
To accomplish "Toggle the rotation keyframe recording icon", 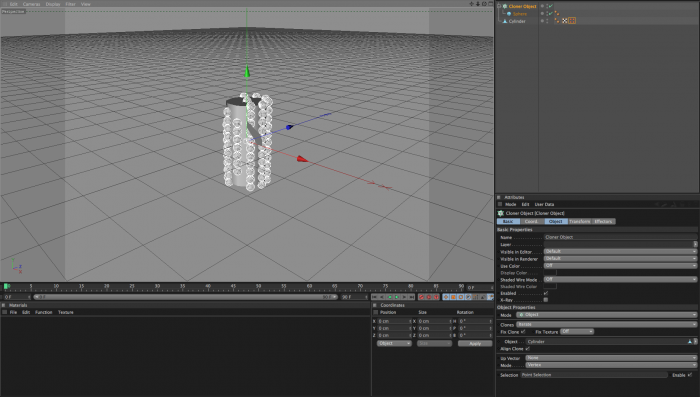I will [x=461, y=297].
